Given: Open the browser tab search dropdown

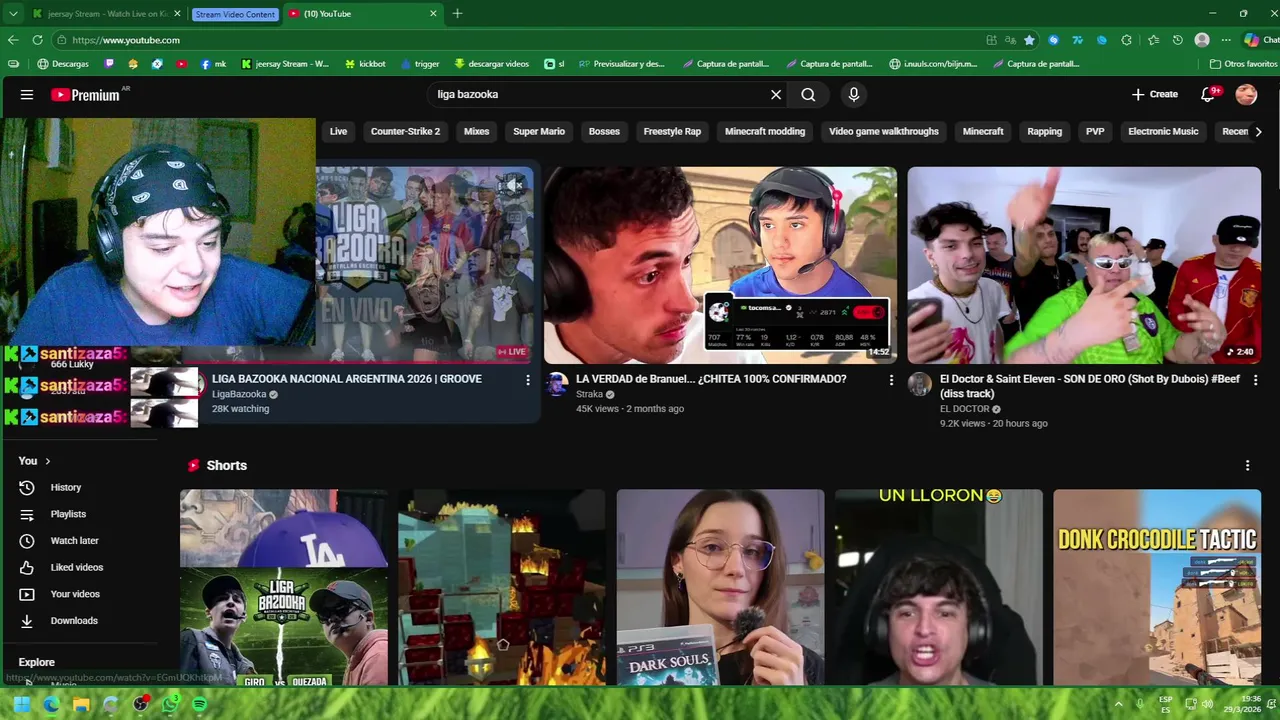Looking at the screenshot, I should point(13,13).
